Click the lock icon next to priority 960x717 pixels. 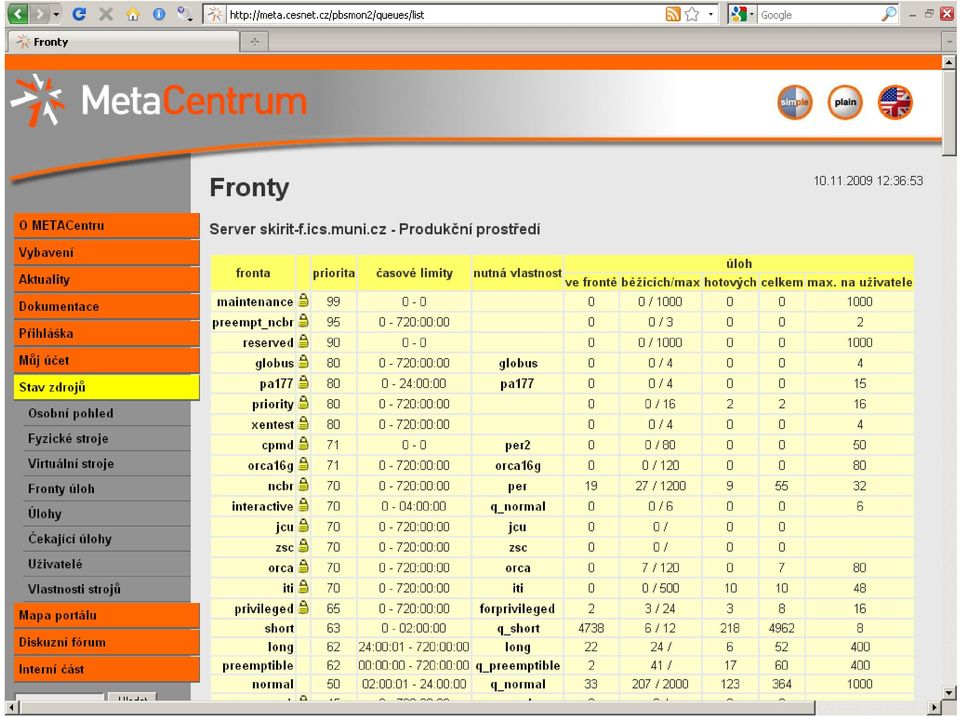tap(303, 403)
